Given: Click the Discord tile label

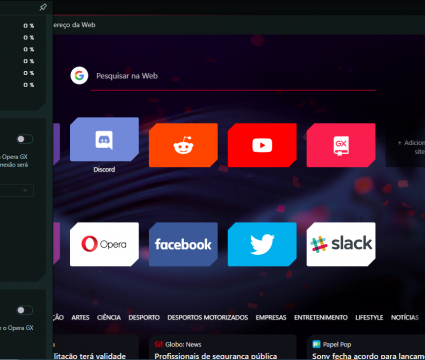Looking at the screenshot, I should 104,170.
